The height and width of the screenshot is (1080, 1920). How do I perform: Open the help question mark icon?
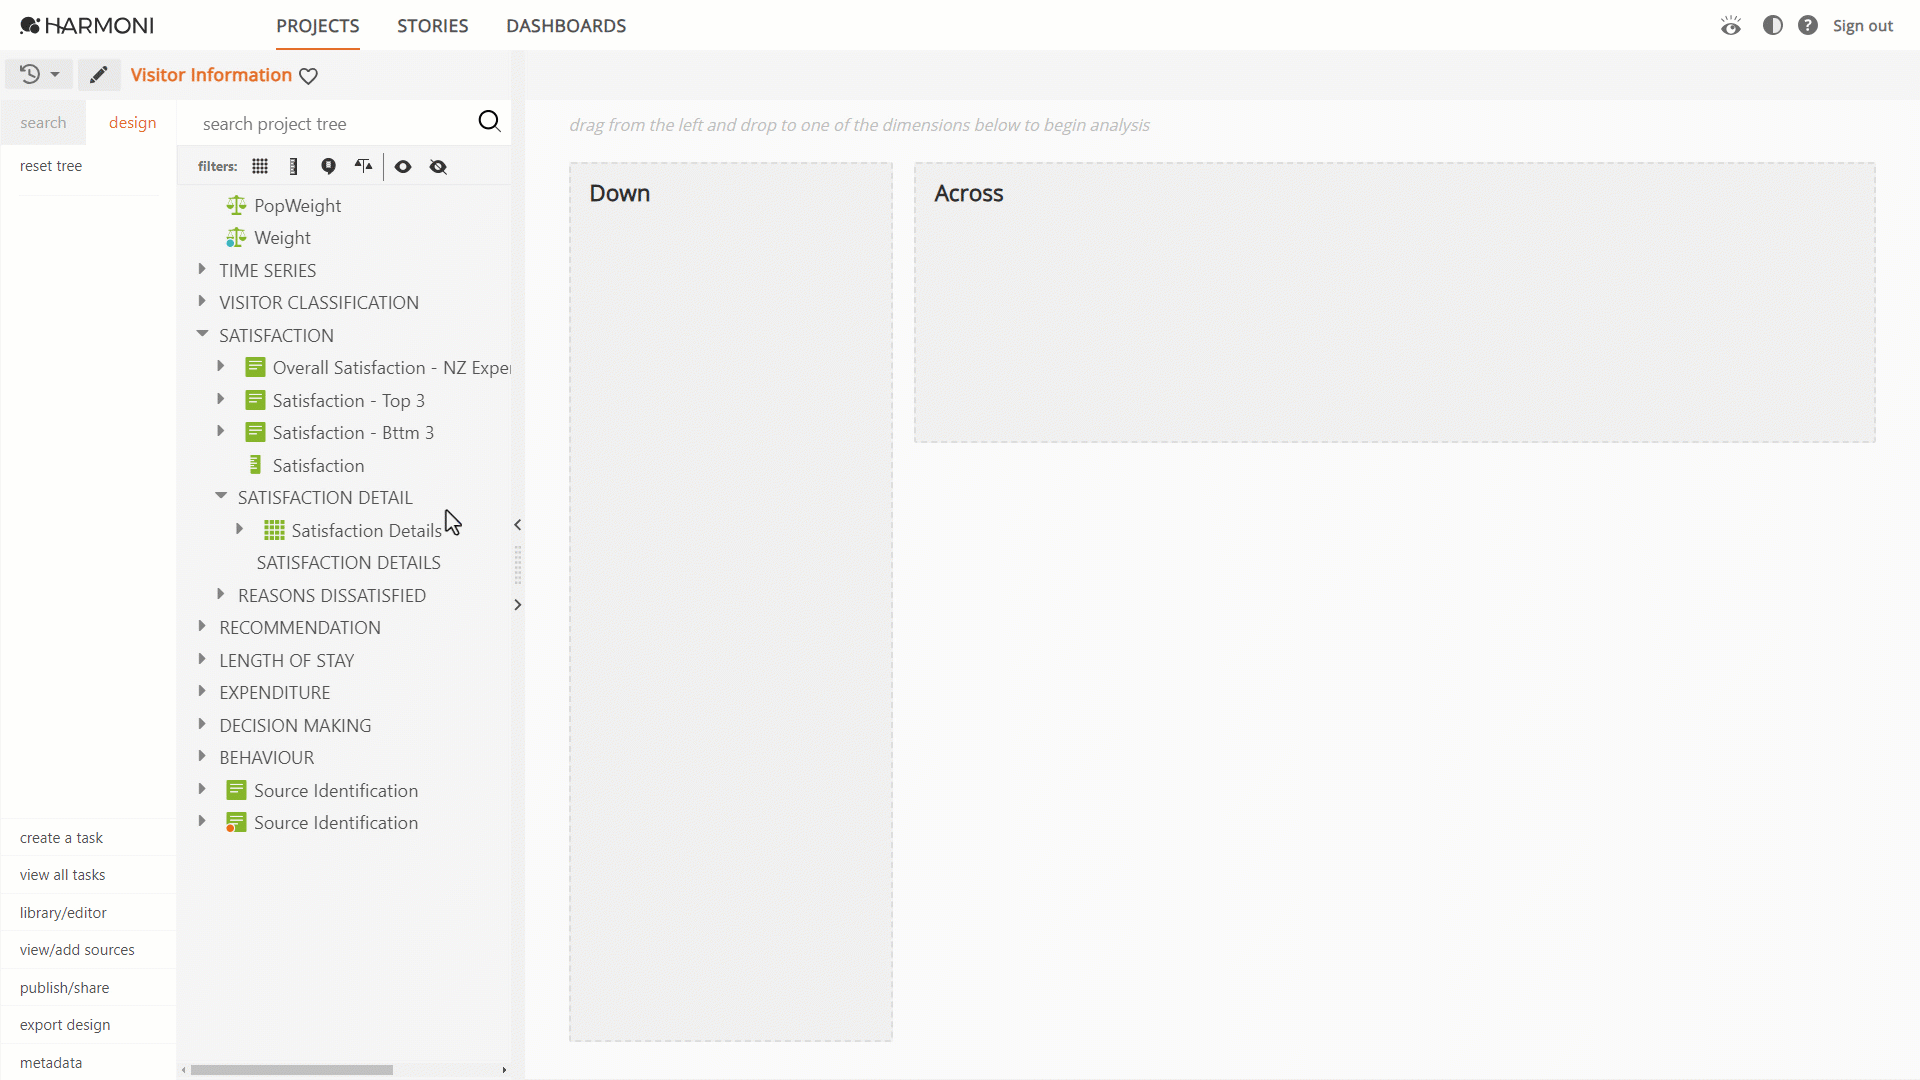1807,25
